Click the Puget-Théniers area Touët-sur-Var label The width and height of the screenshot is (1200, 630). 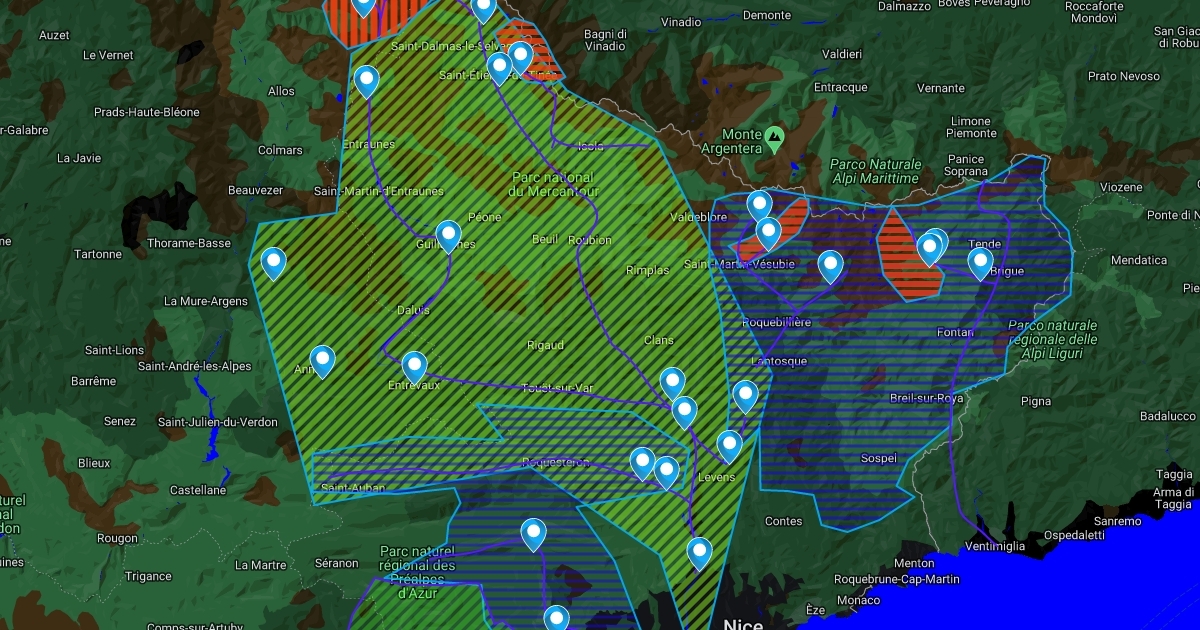[x=558, y=388]
